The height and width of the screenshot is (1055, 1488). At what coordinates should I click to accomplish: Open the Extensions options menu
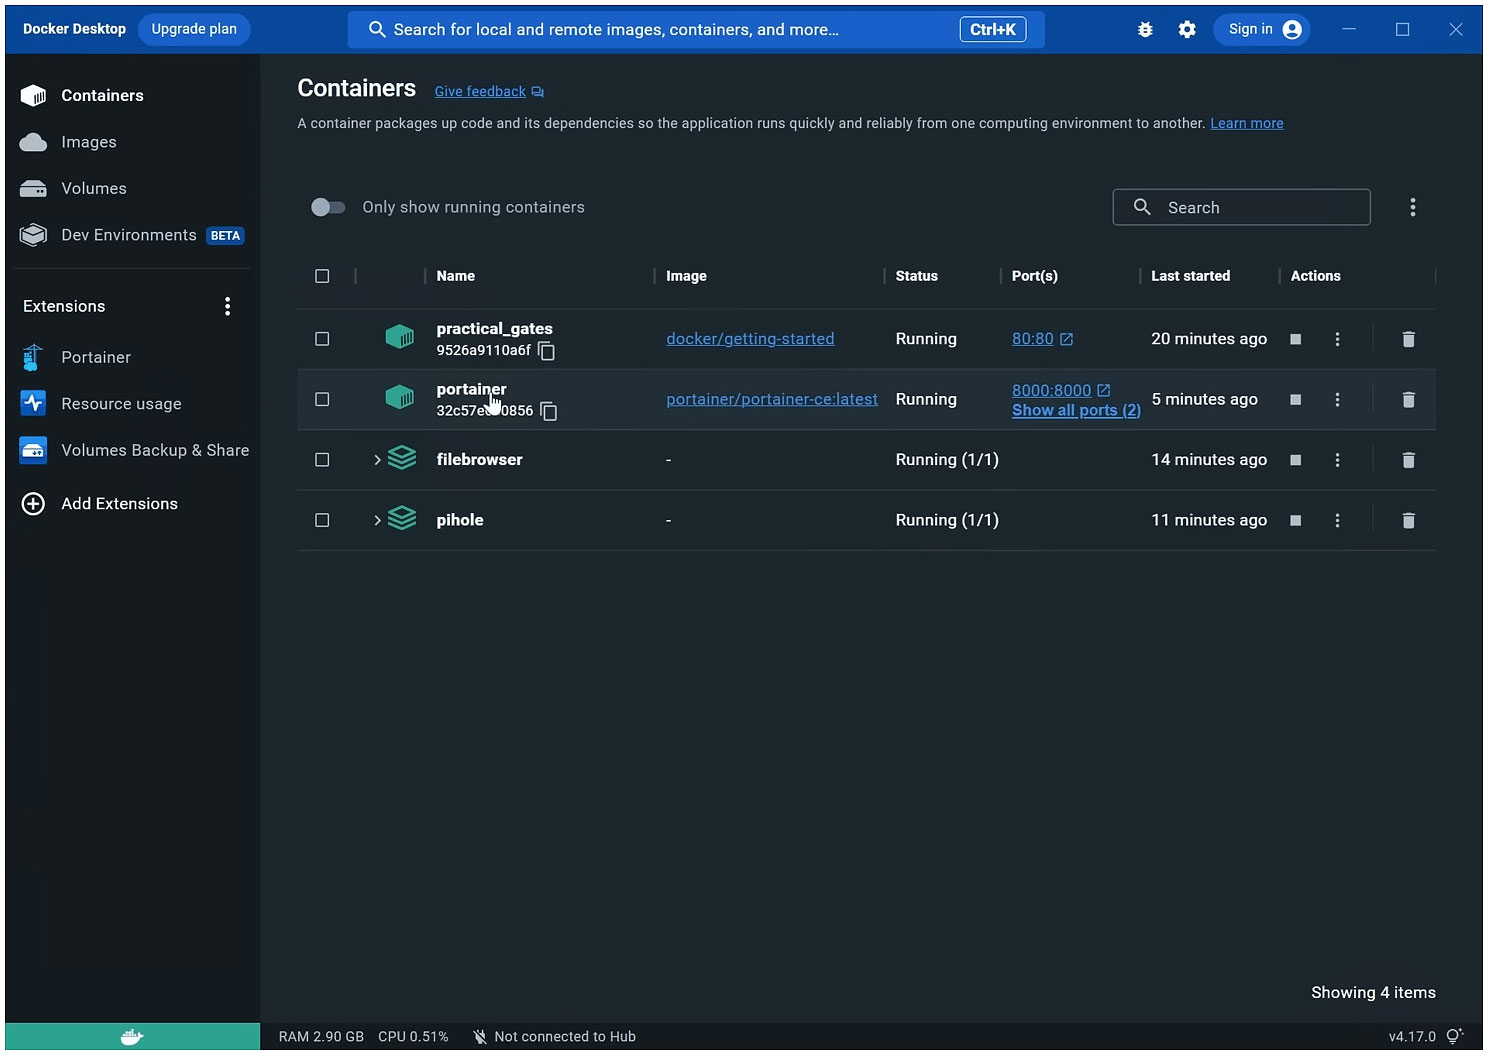point(228,306)
